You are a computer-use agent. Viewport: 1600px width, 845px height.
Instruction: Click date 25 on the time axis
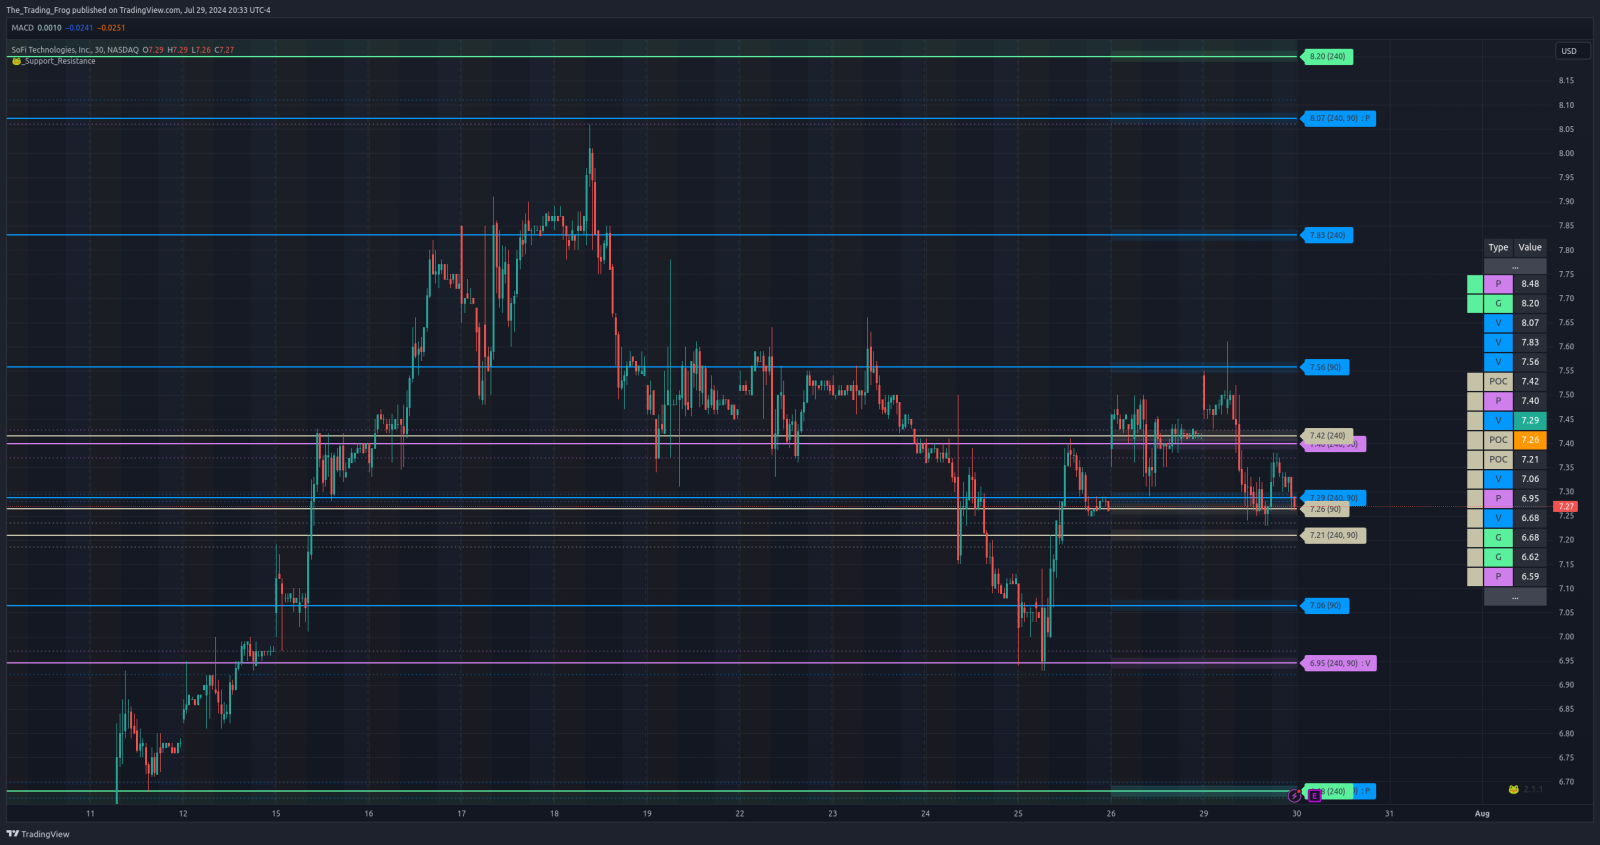pos(1018,813)
